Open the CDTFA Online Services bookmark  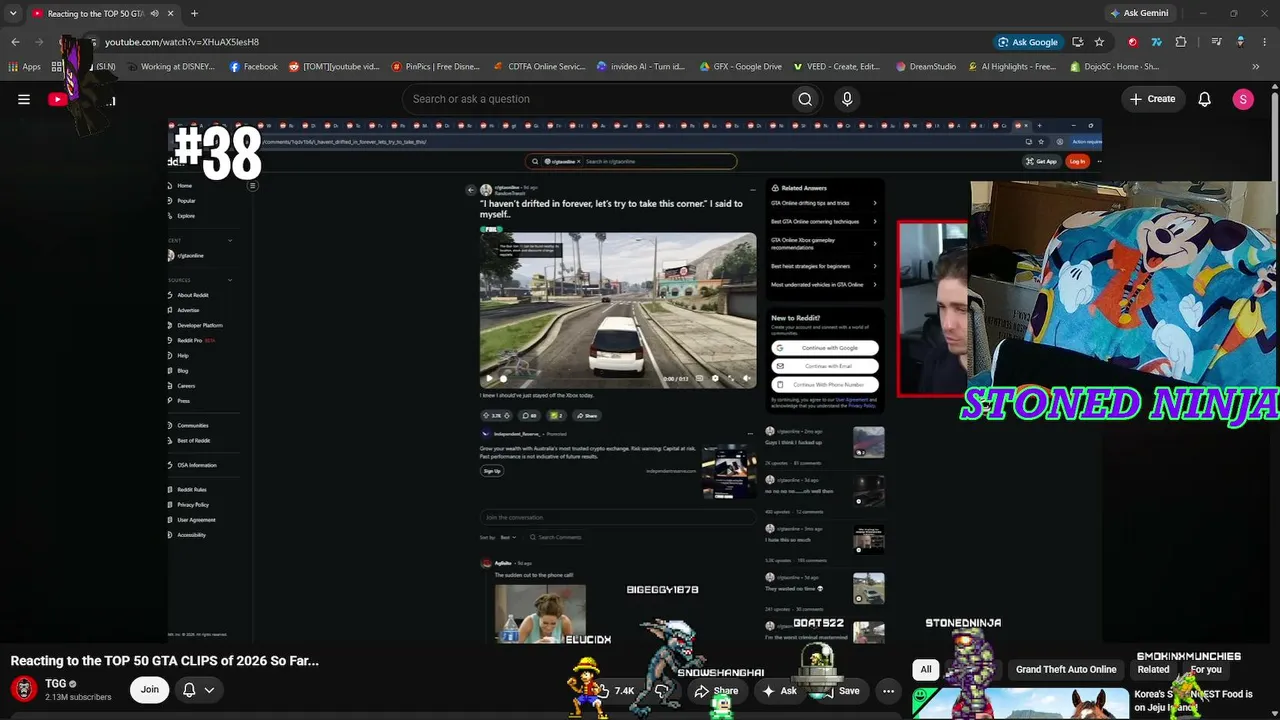pos(539,67)
